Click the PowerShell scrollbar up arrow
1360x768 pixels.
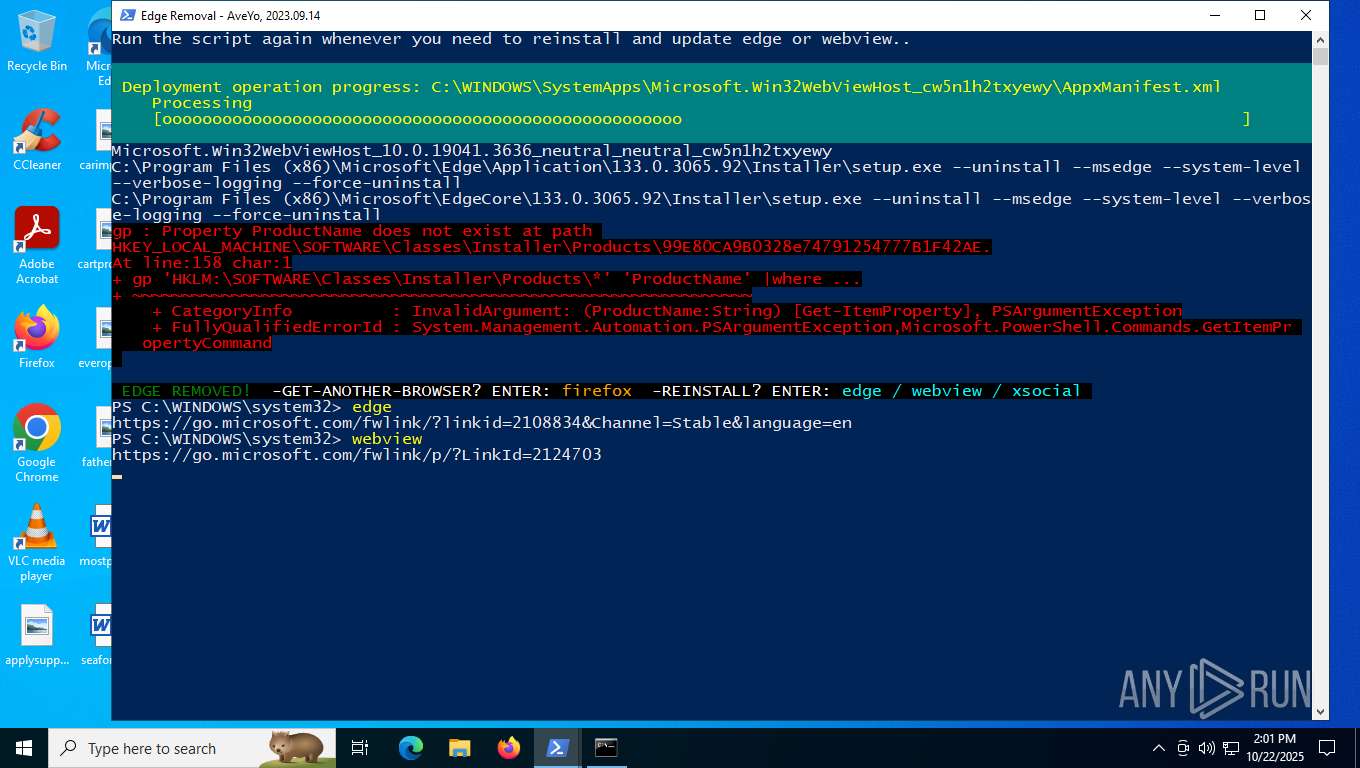(x=1320, y=39)
